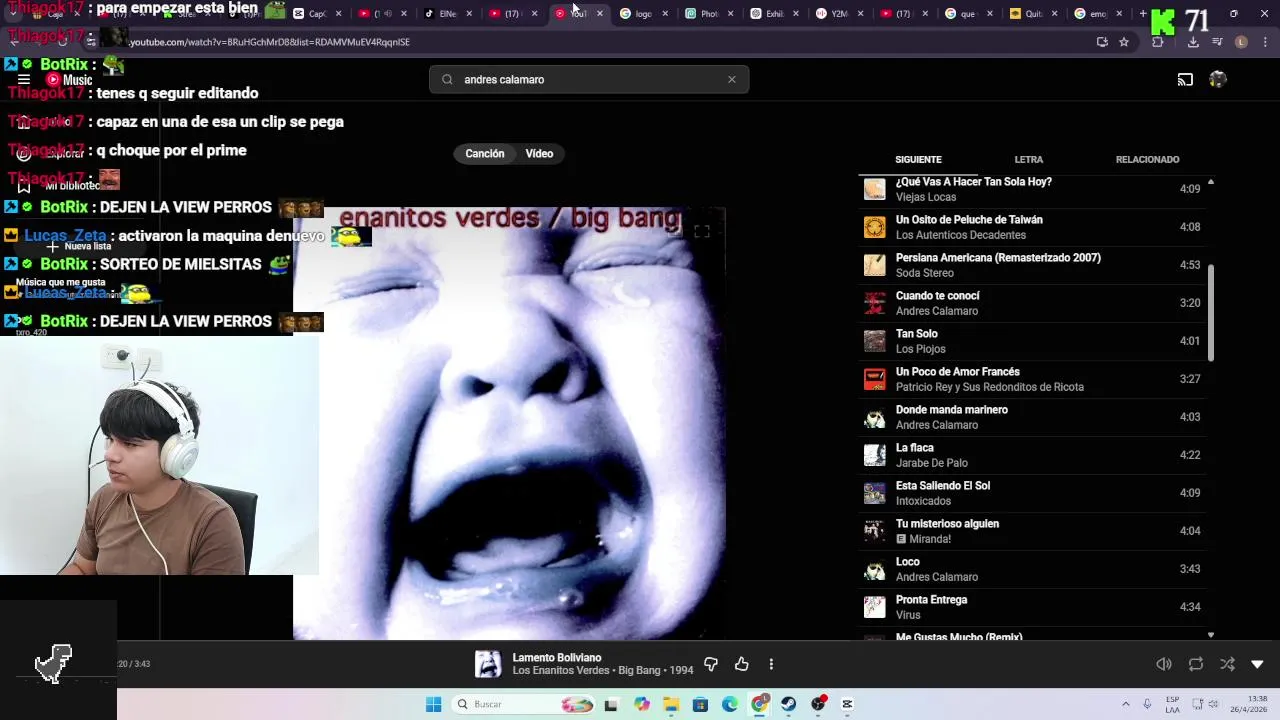Switch player to Video mode
Screen dimensions: 1280x720
pyautogui.click(x=539, y=153)
